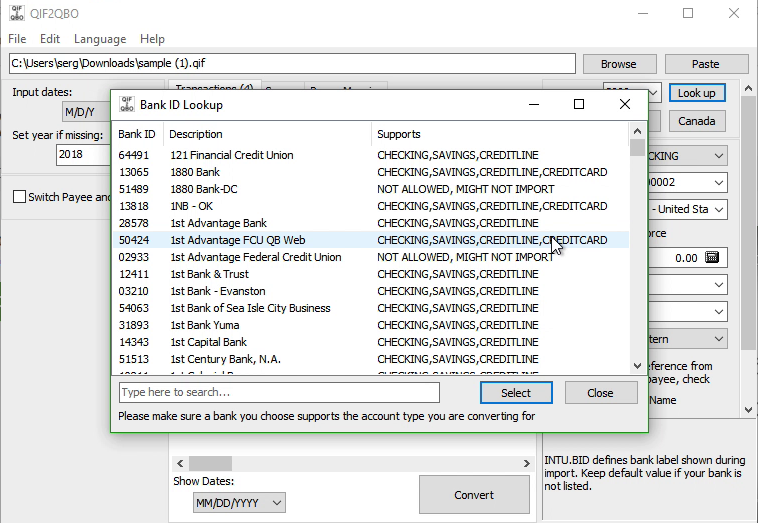Select the 1st Bank - Evanston row
758x523 pixels.
click(371, 291)
